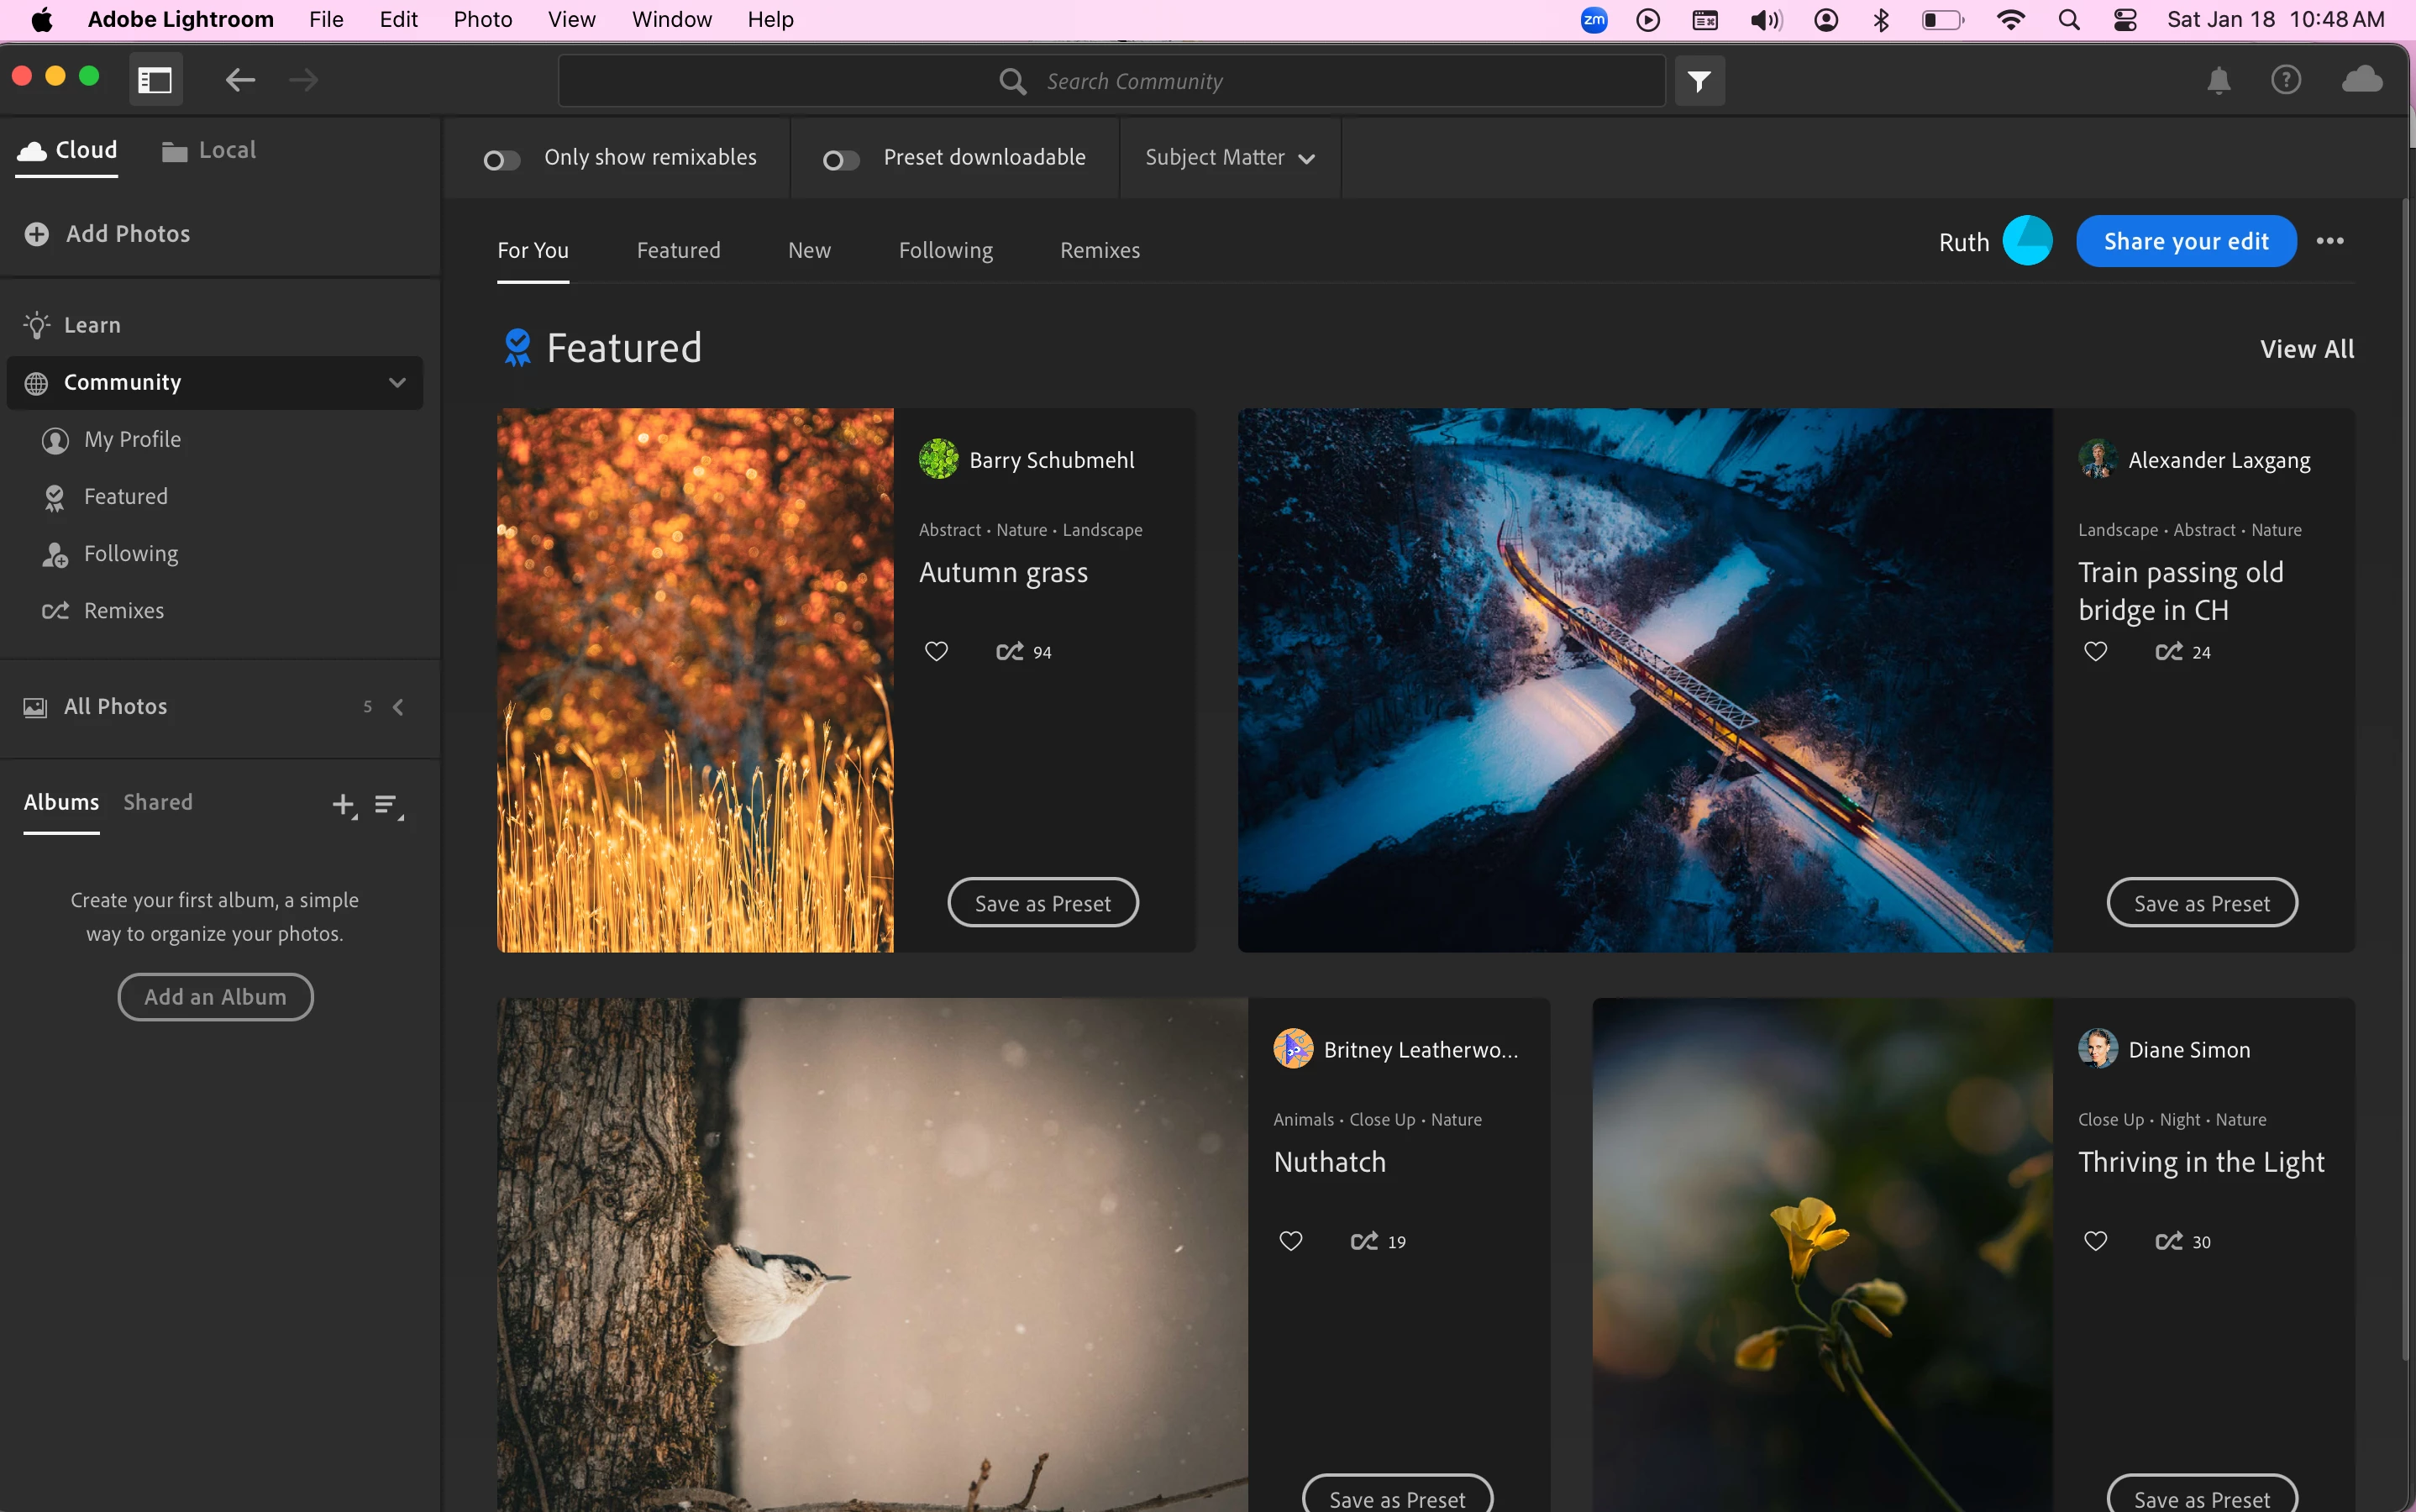2416x1512 pixels.
Task: Toggle the left panel sidebar icon
Action: [x=155, y=80]
